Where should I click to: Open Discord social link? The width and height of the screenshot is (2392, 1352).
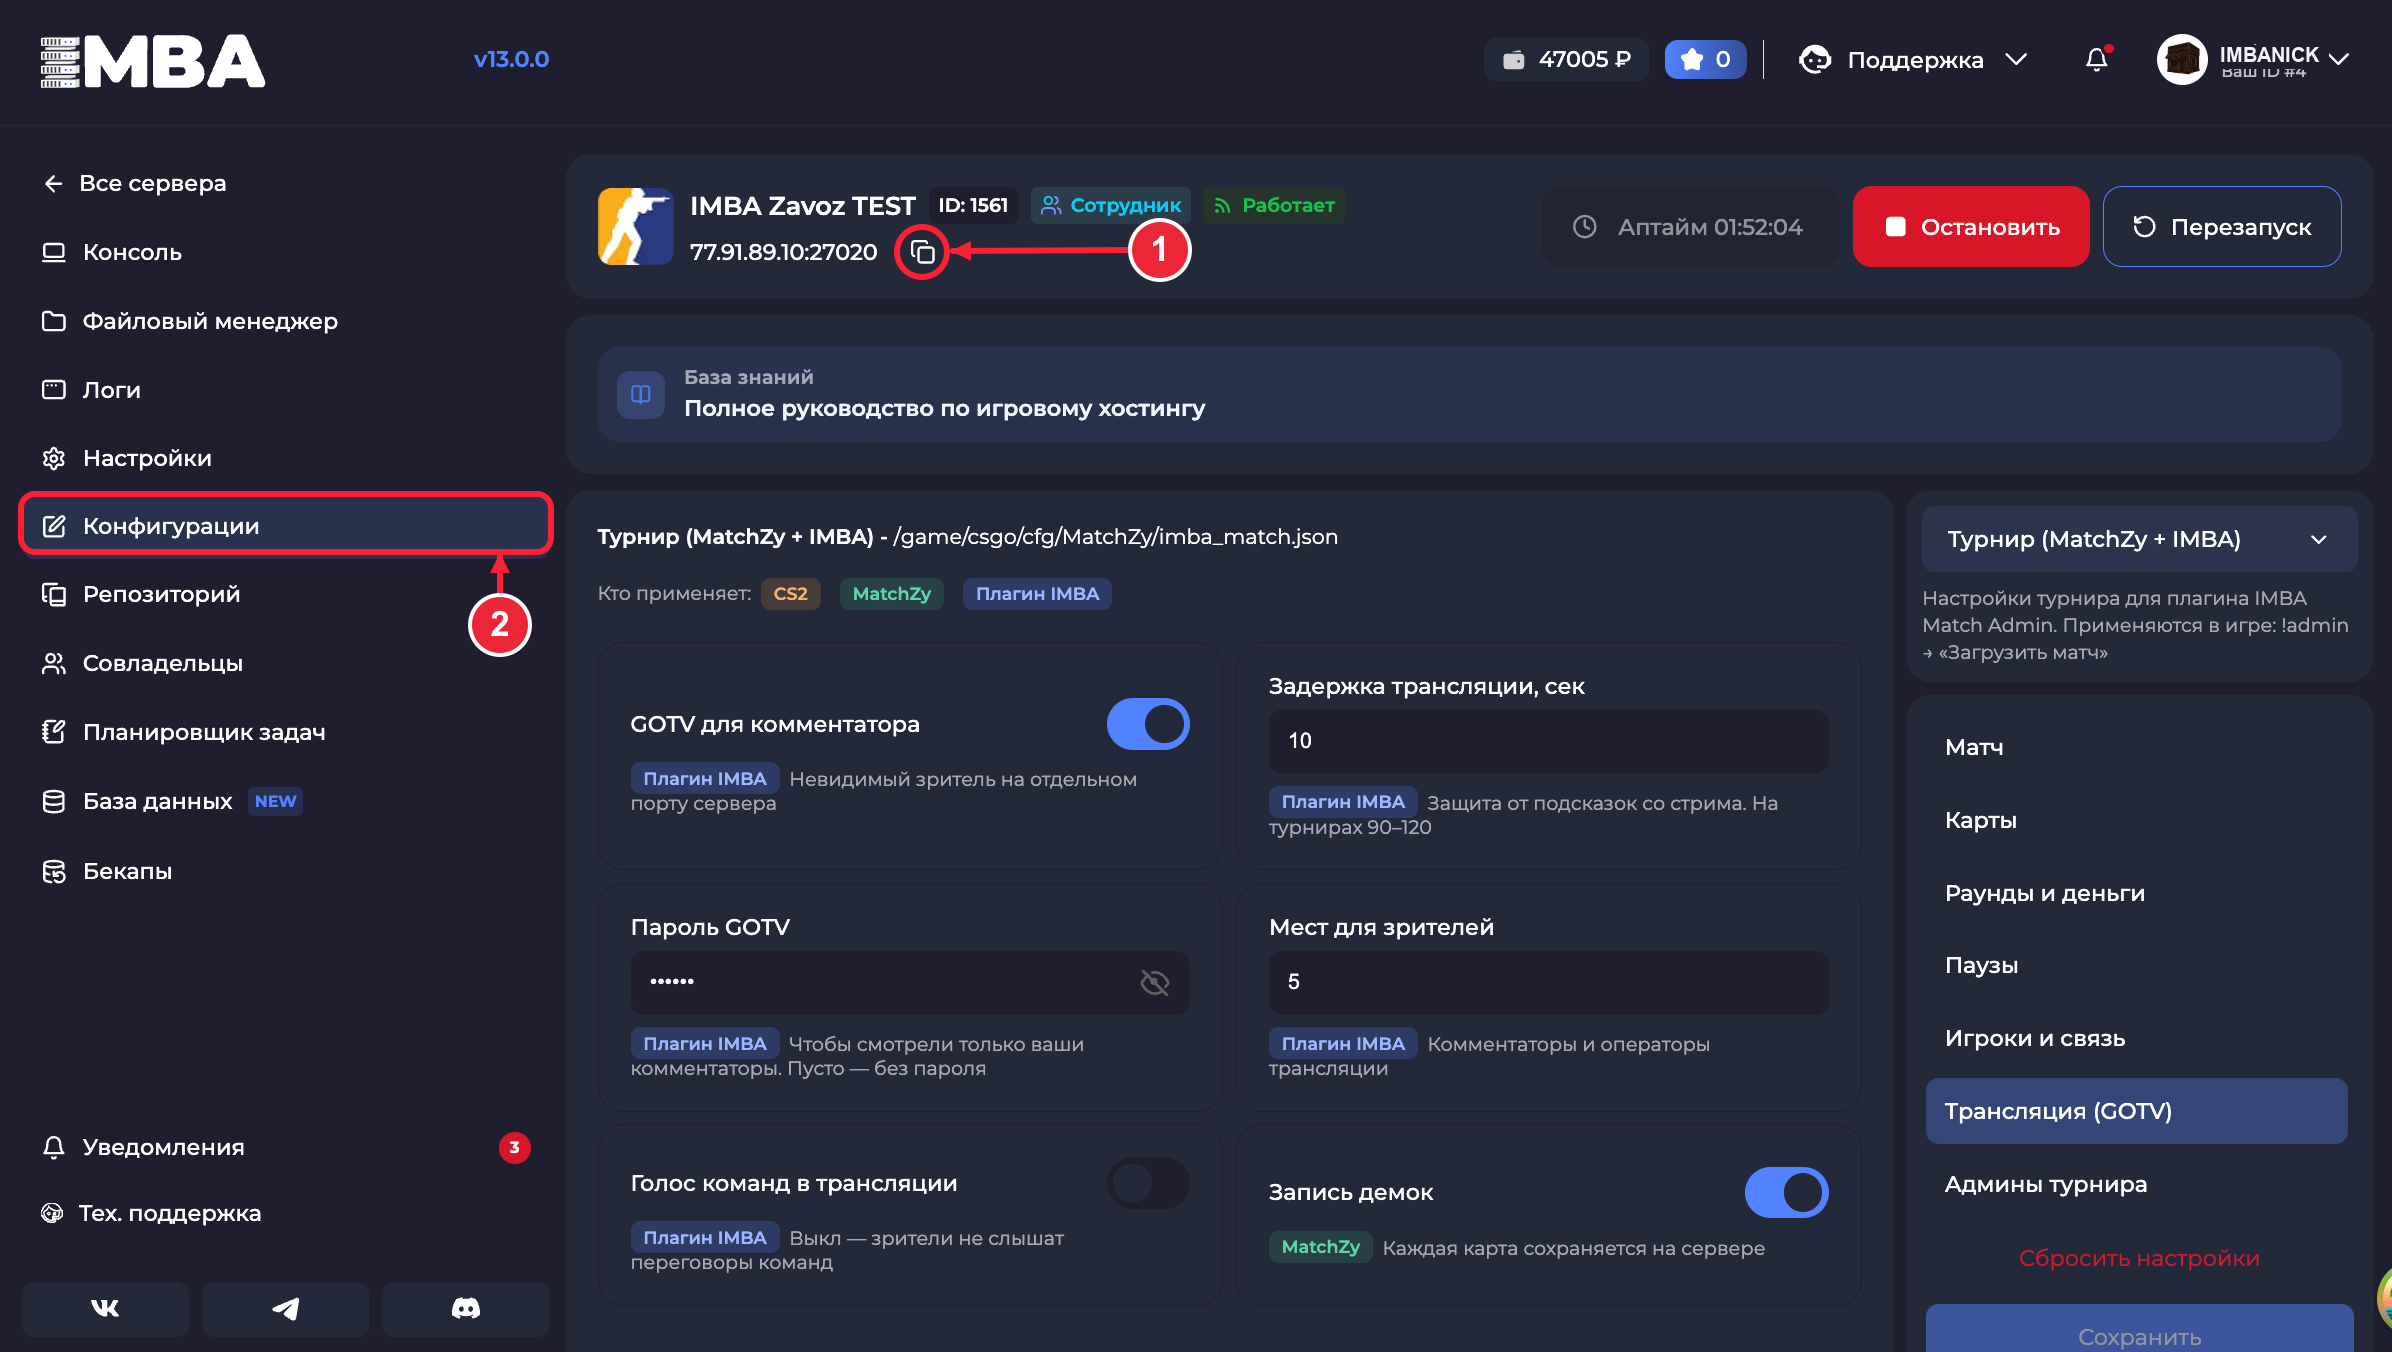tap(466, 1308)
